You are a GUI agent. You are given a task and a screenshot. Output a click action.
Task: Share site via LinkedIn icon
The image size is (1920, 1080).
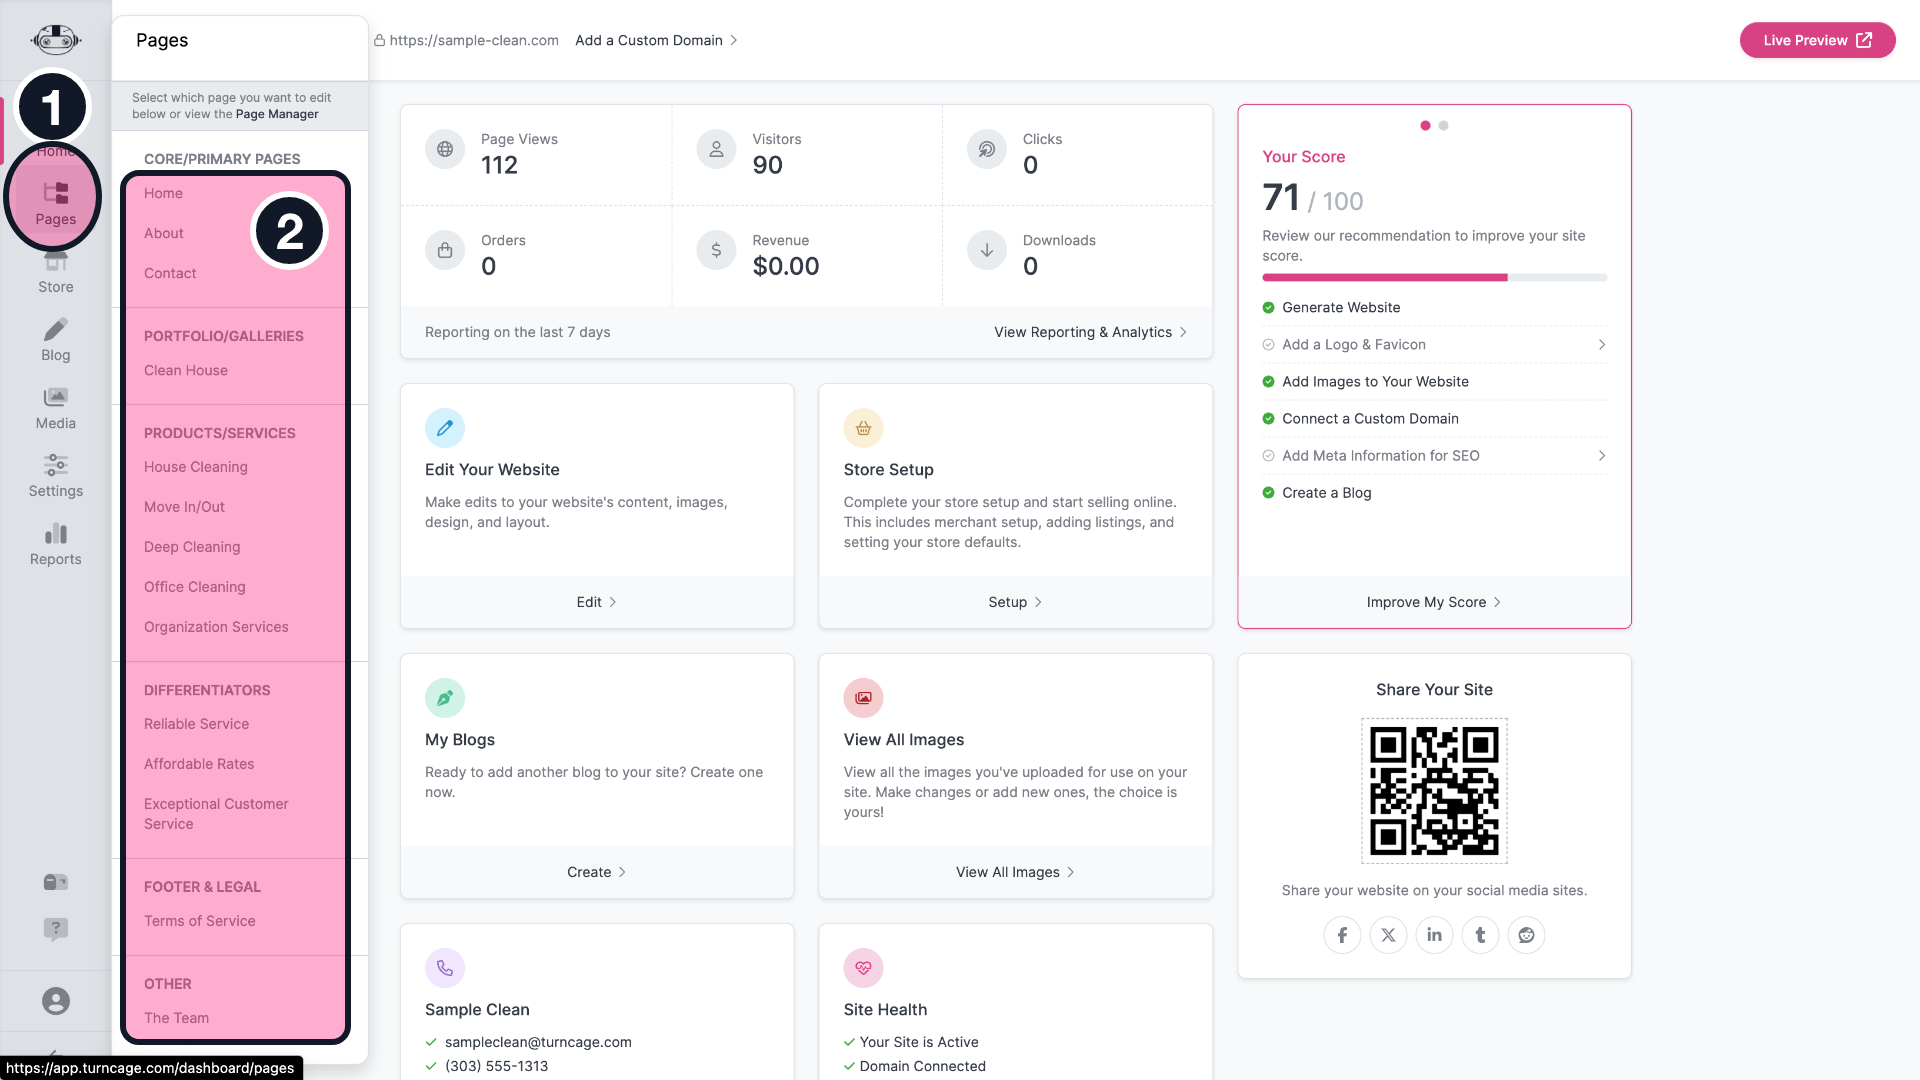point(1434,935)
